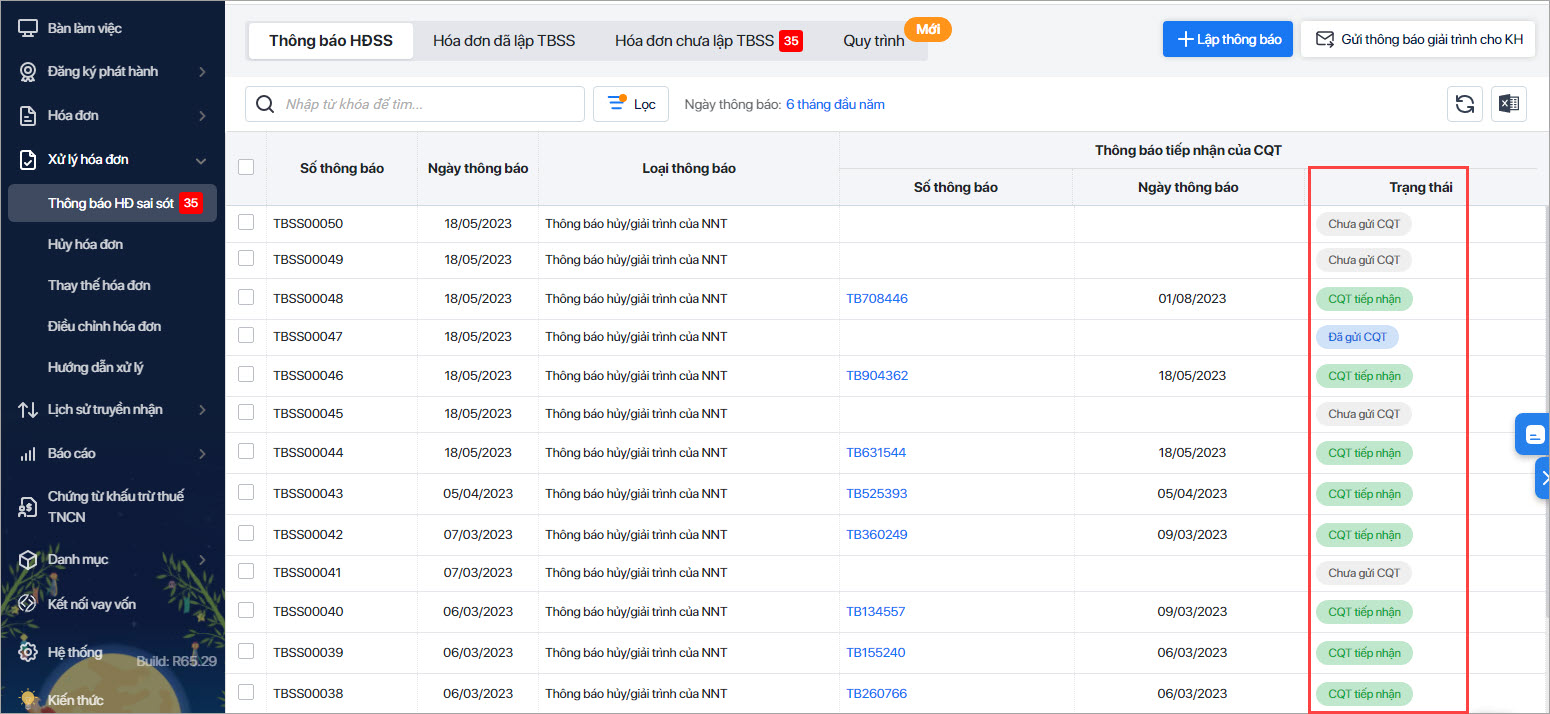Click the refresh data icon
Image resolution: width=1550 pixels, height=714 pixels.
pos(1465,104)
